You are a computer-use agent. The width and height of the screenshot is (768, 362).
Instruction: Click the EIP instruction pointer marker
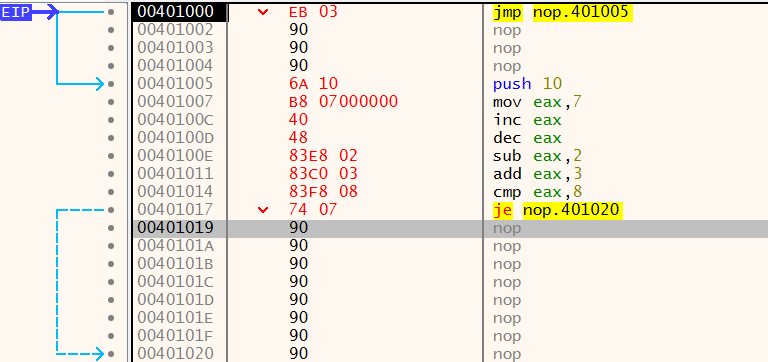click(16, 13)
